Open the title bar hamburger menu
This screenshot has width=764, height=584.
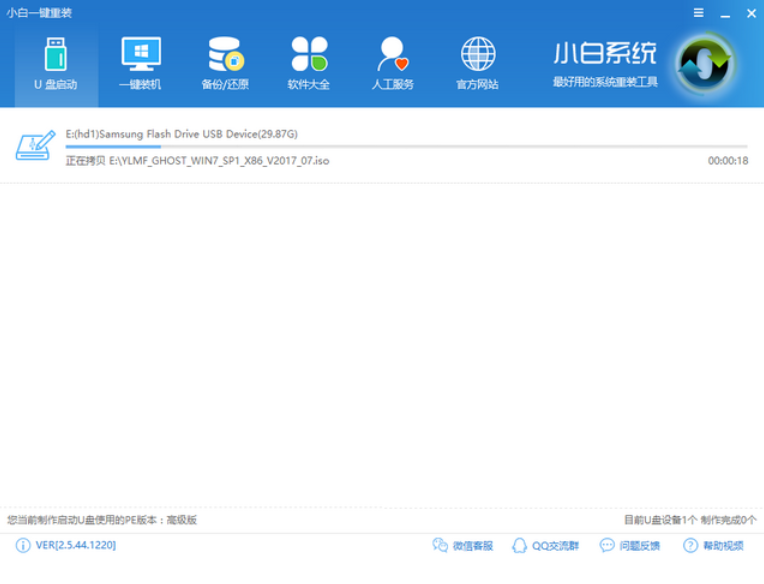coord(698,12)
